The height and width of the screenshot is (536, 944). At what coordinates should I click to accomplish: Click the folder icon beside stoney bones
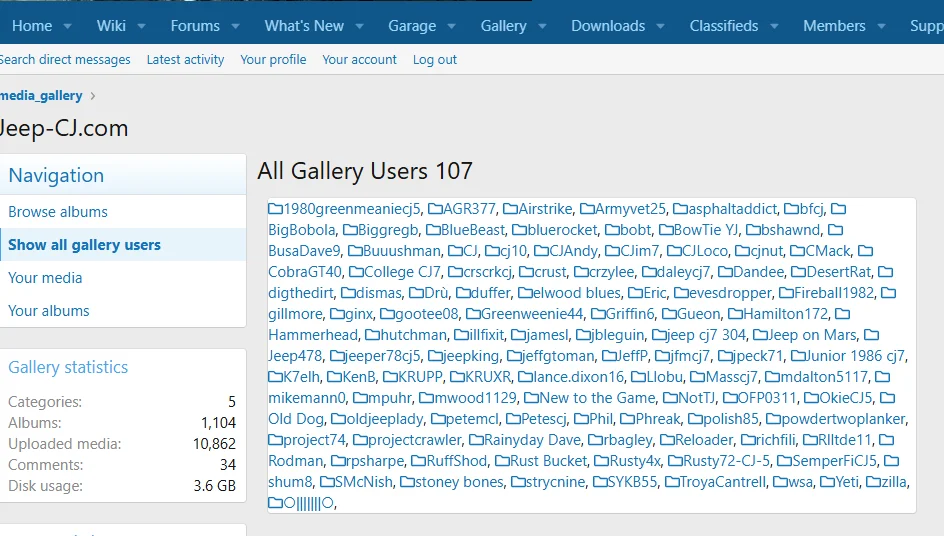coord(407,483)
